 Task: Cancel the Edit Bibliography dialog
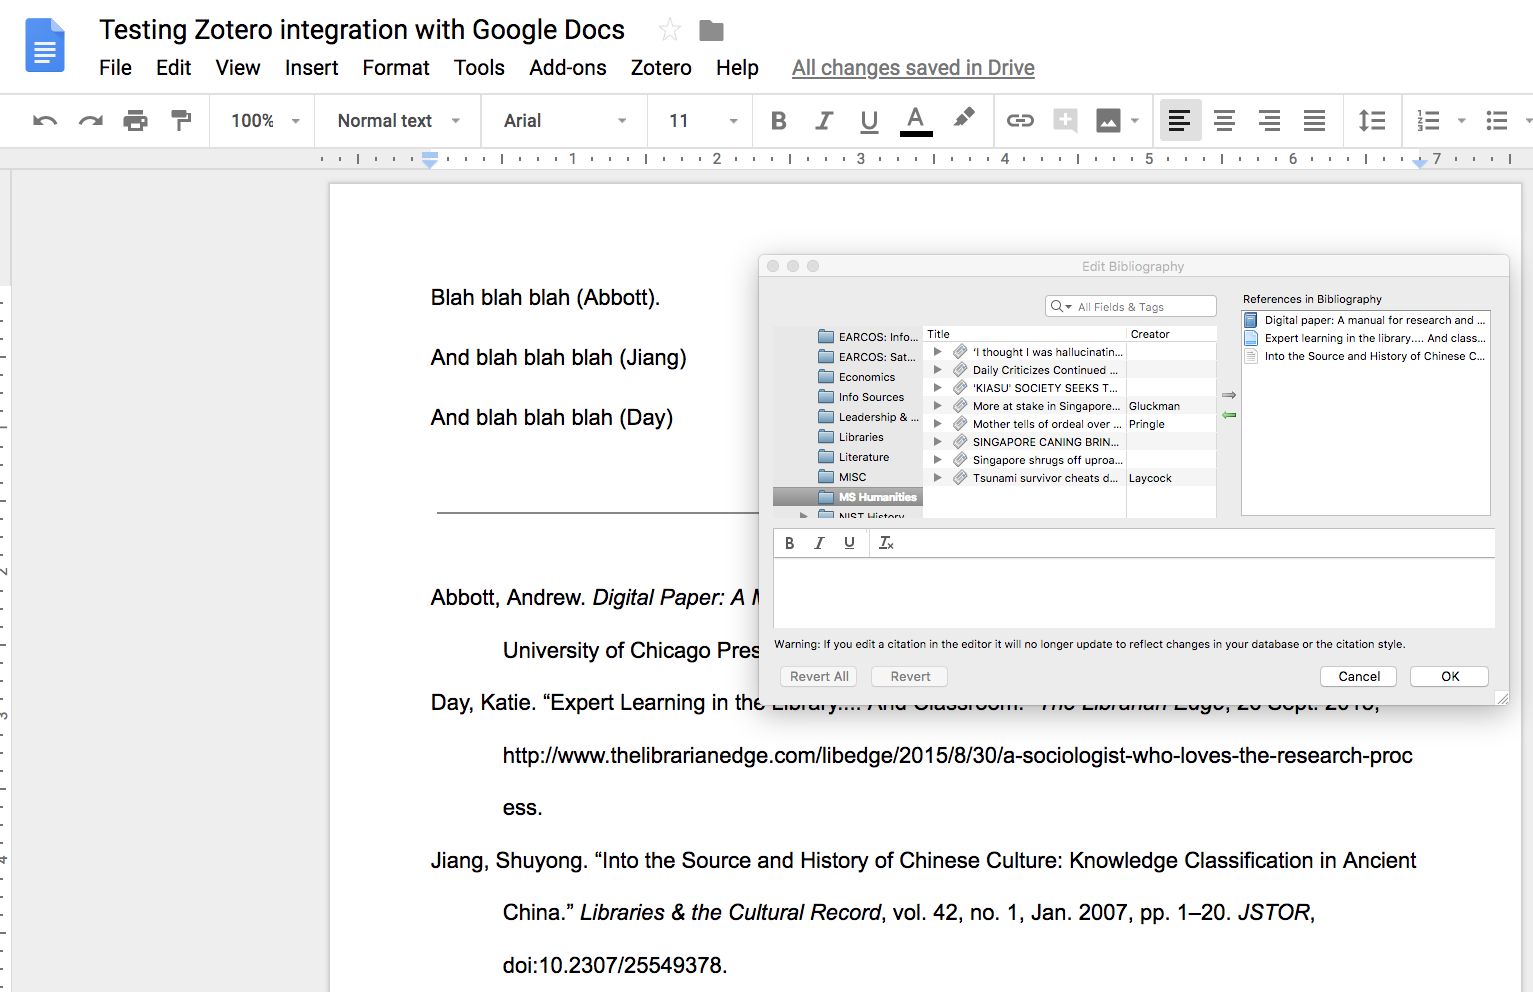click(1359, 676)
